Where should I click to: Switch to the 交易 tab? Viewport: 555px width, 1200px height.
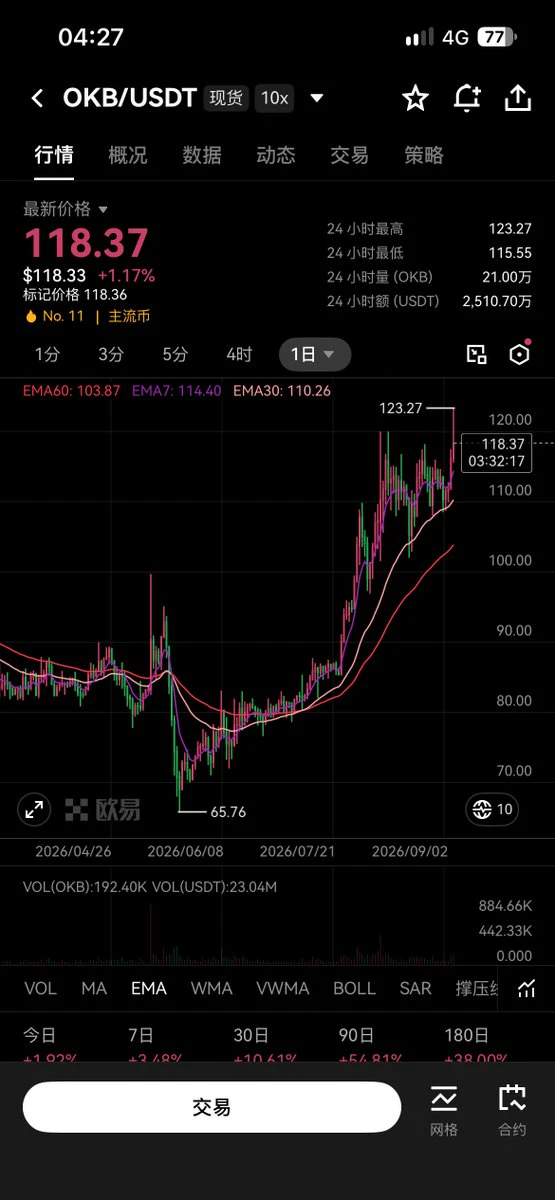pos(350,155)
